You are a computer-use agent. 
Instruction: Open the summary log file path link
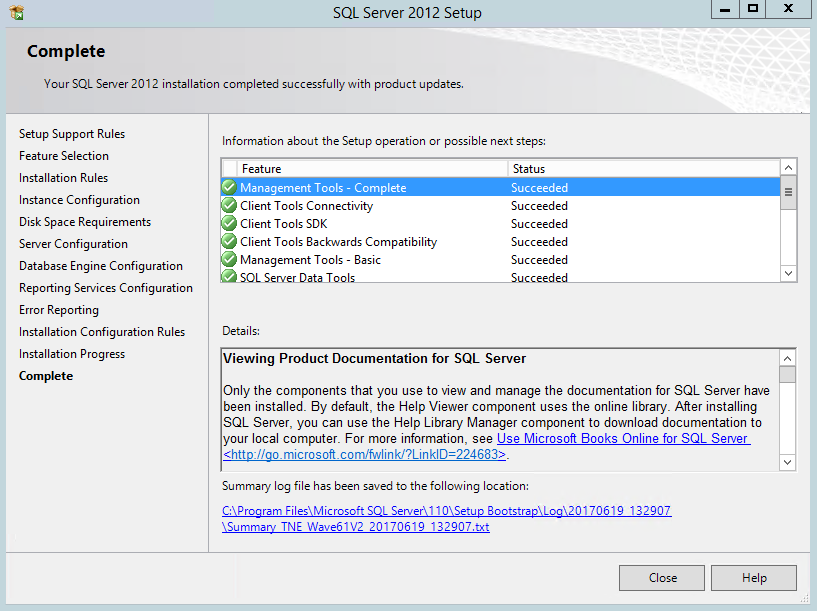tap(446, 511)
